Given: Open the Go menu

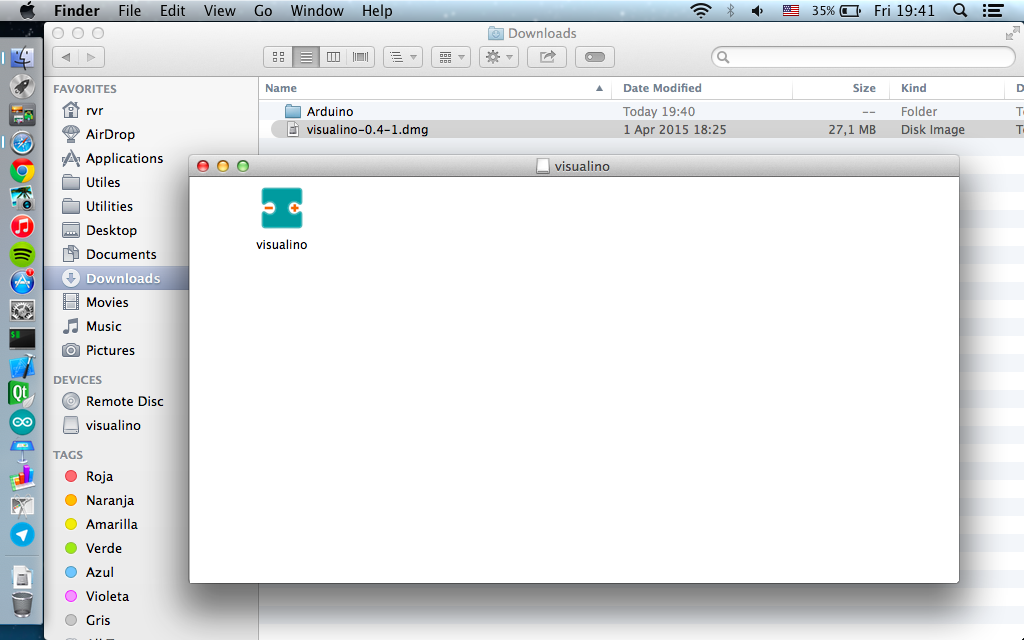Looking at the screenshot, I should tap(263, 10).
